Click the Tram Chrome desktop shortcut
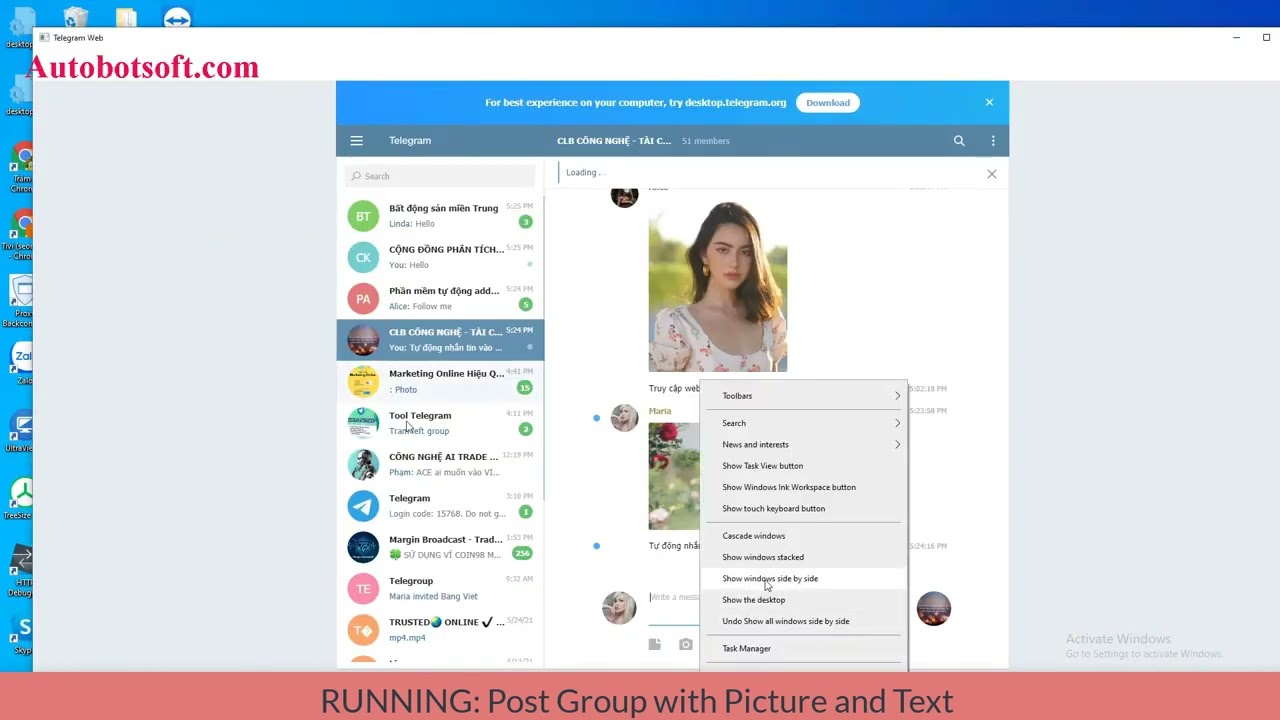Viewport: 1280px width, 720px height. tap(22, 166)
